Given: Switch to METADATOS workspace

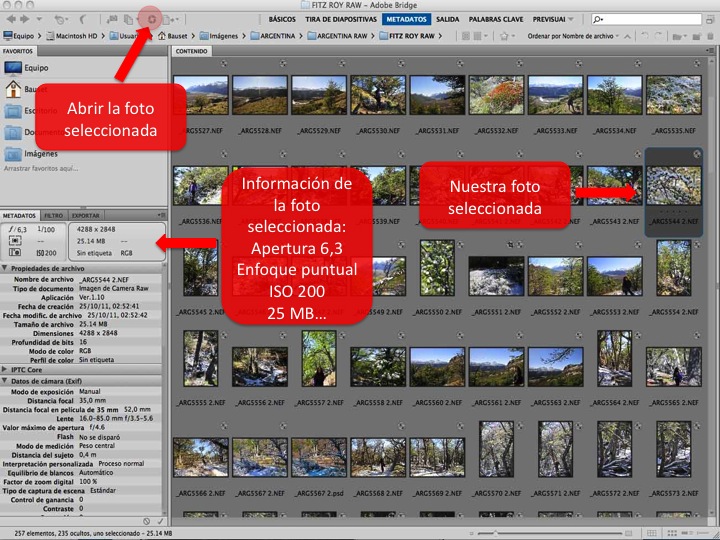Looking at the screenshot, I should (x=406, y=19).
